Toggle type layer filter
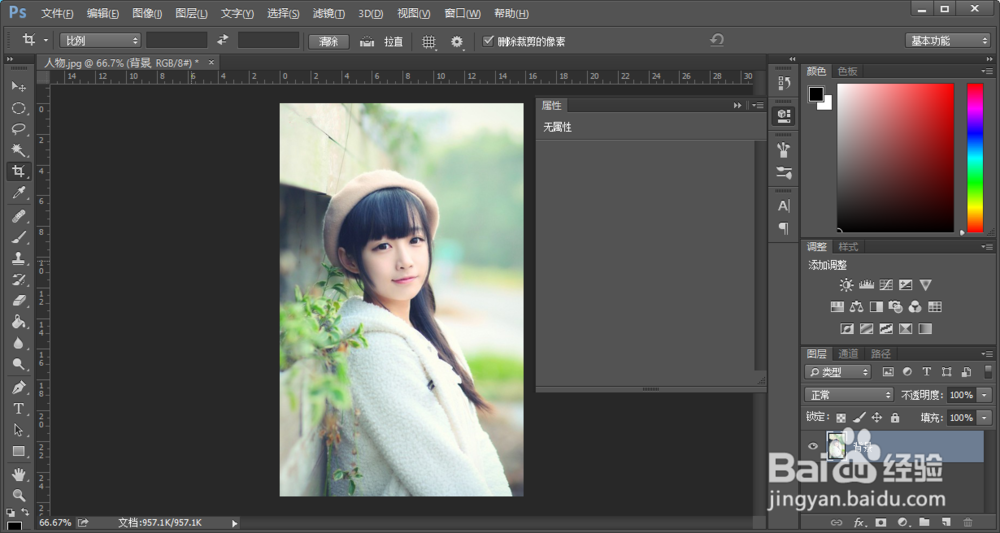Image resolution: width=1000 pixels, height=533 pixels. tap(927, 372)
